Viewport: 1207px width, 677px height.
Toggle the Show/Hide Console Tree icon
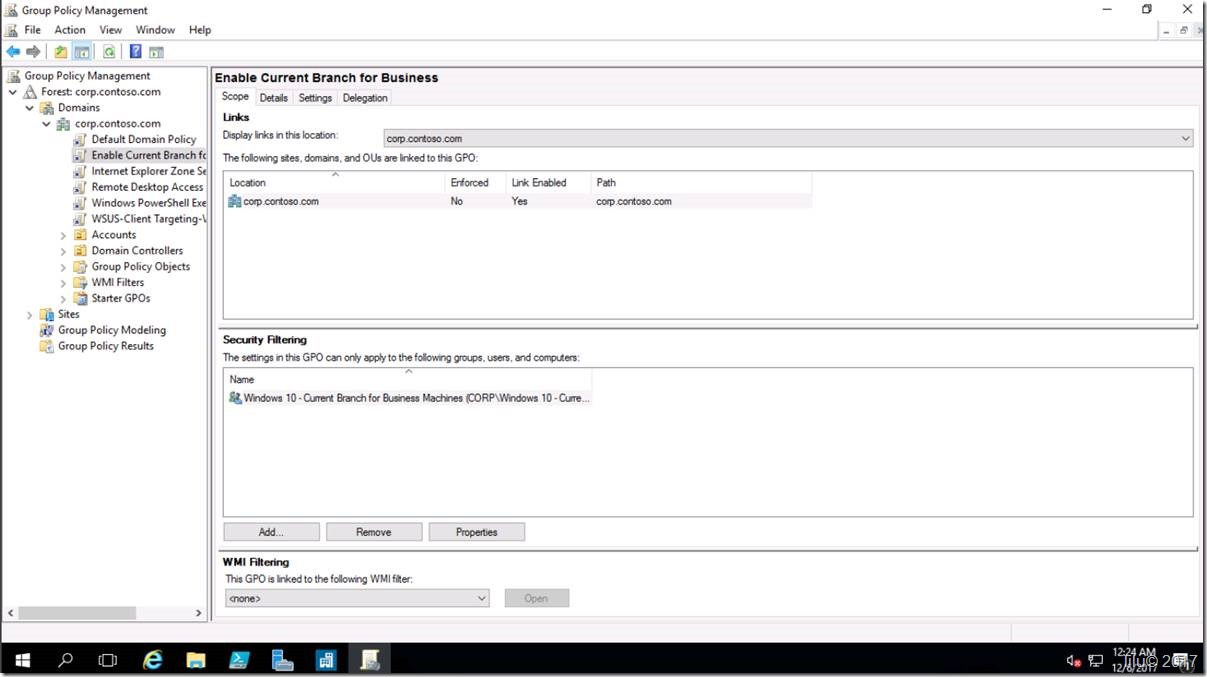(82, 52)
